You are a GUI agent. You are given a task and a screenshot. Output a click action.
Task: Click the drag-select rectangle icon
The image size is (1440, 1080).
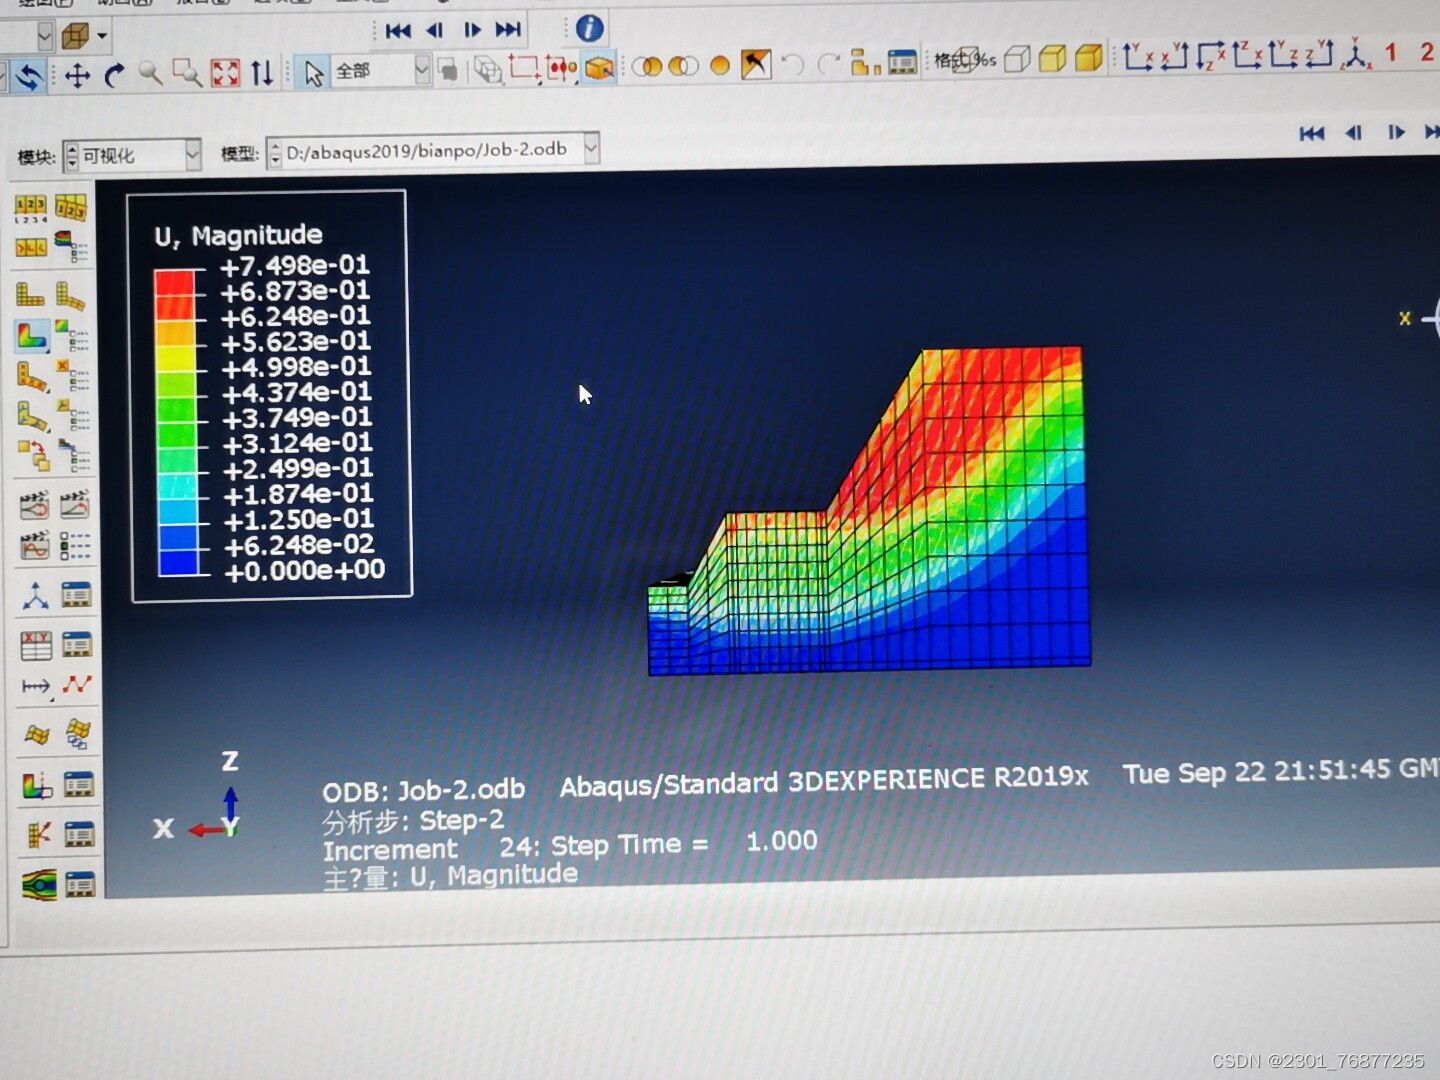pos(524,67)
